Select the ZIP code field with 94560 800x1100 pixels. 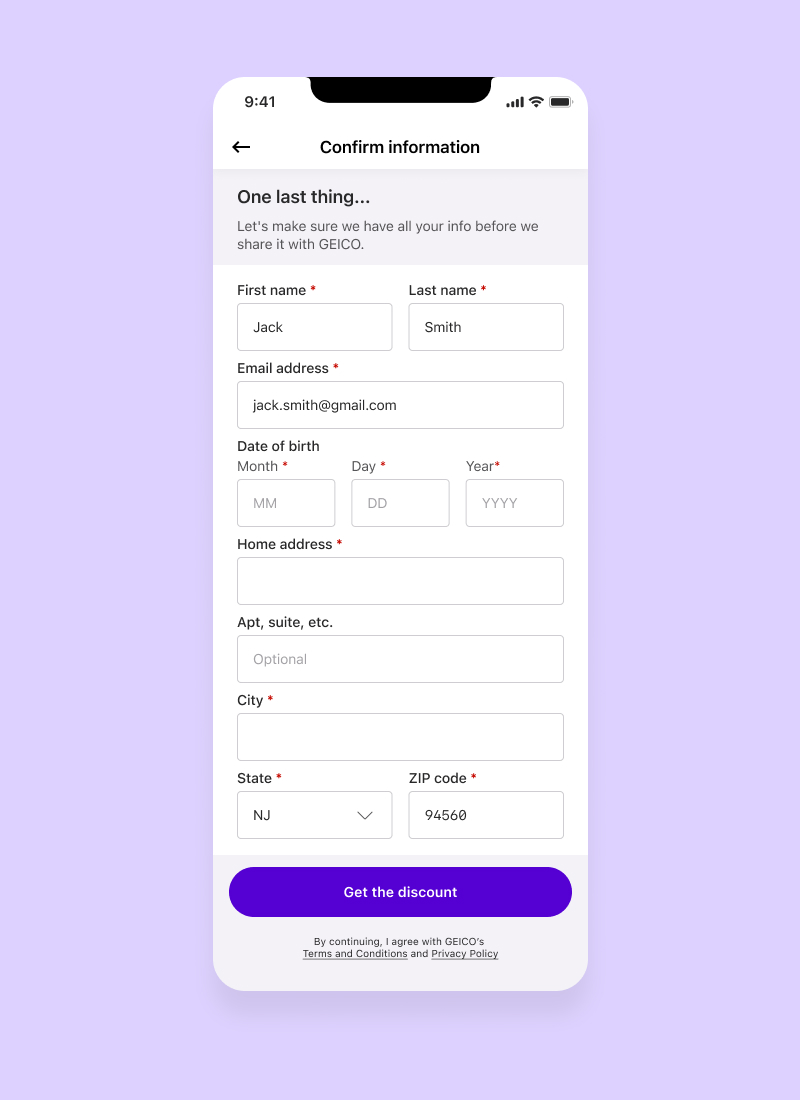pyautogui.click(x=486, y=815)
